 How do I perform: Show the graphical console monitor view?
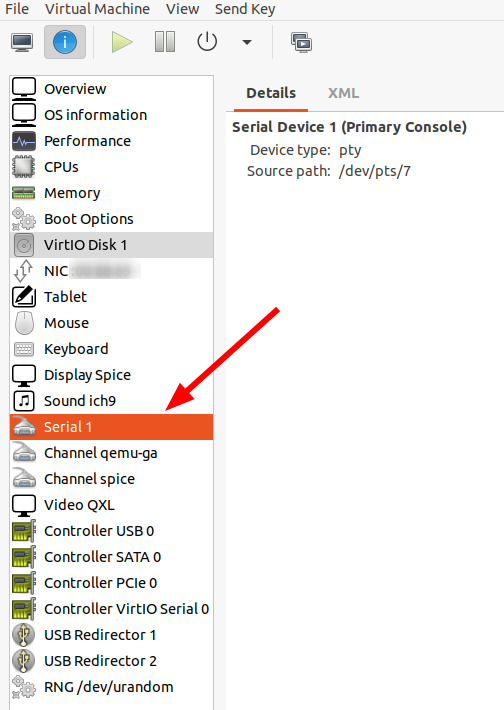tap(22, 43)
